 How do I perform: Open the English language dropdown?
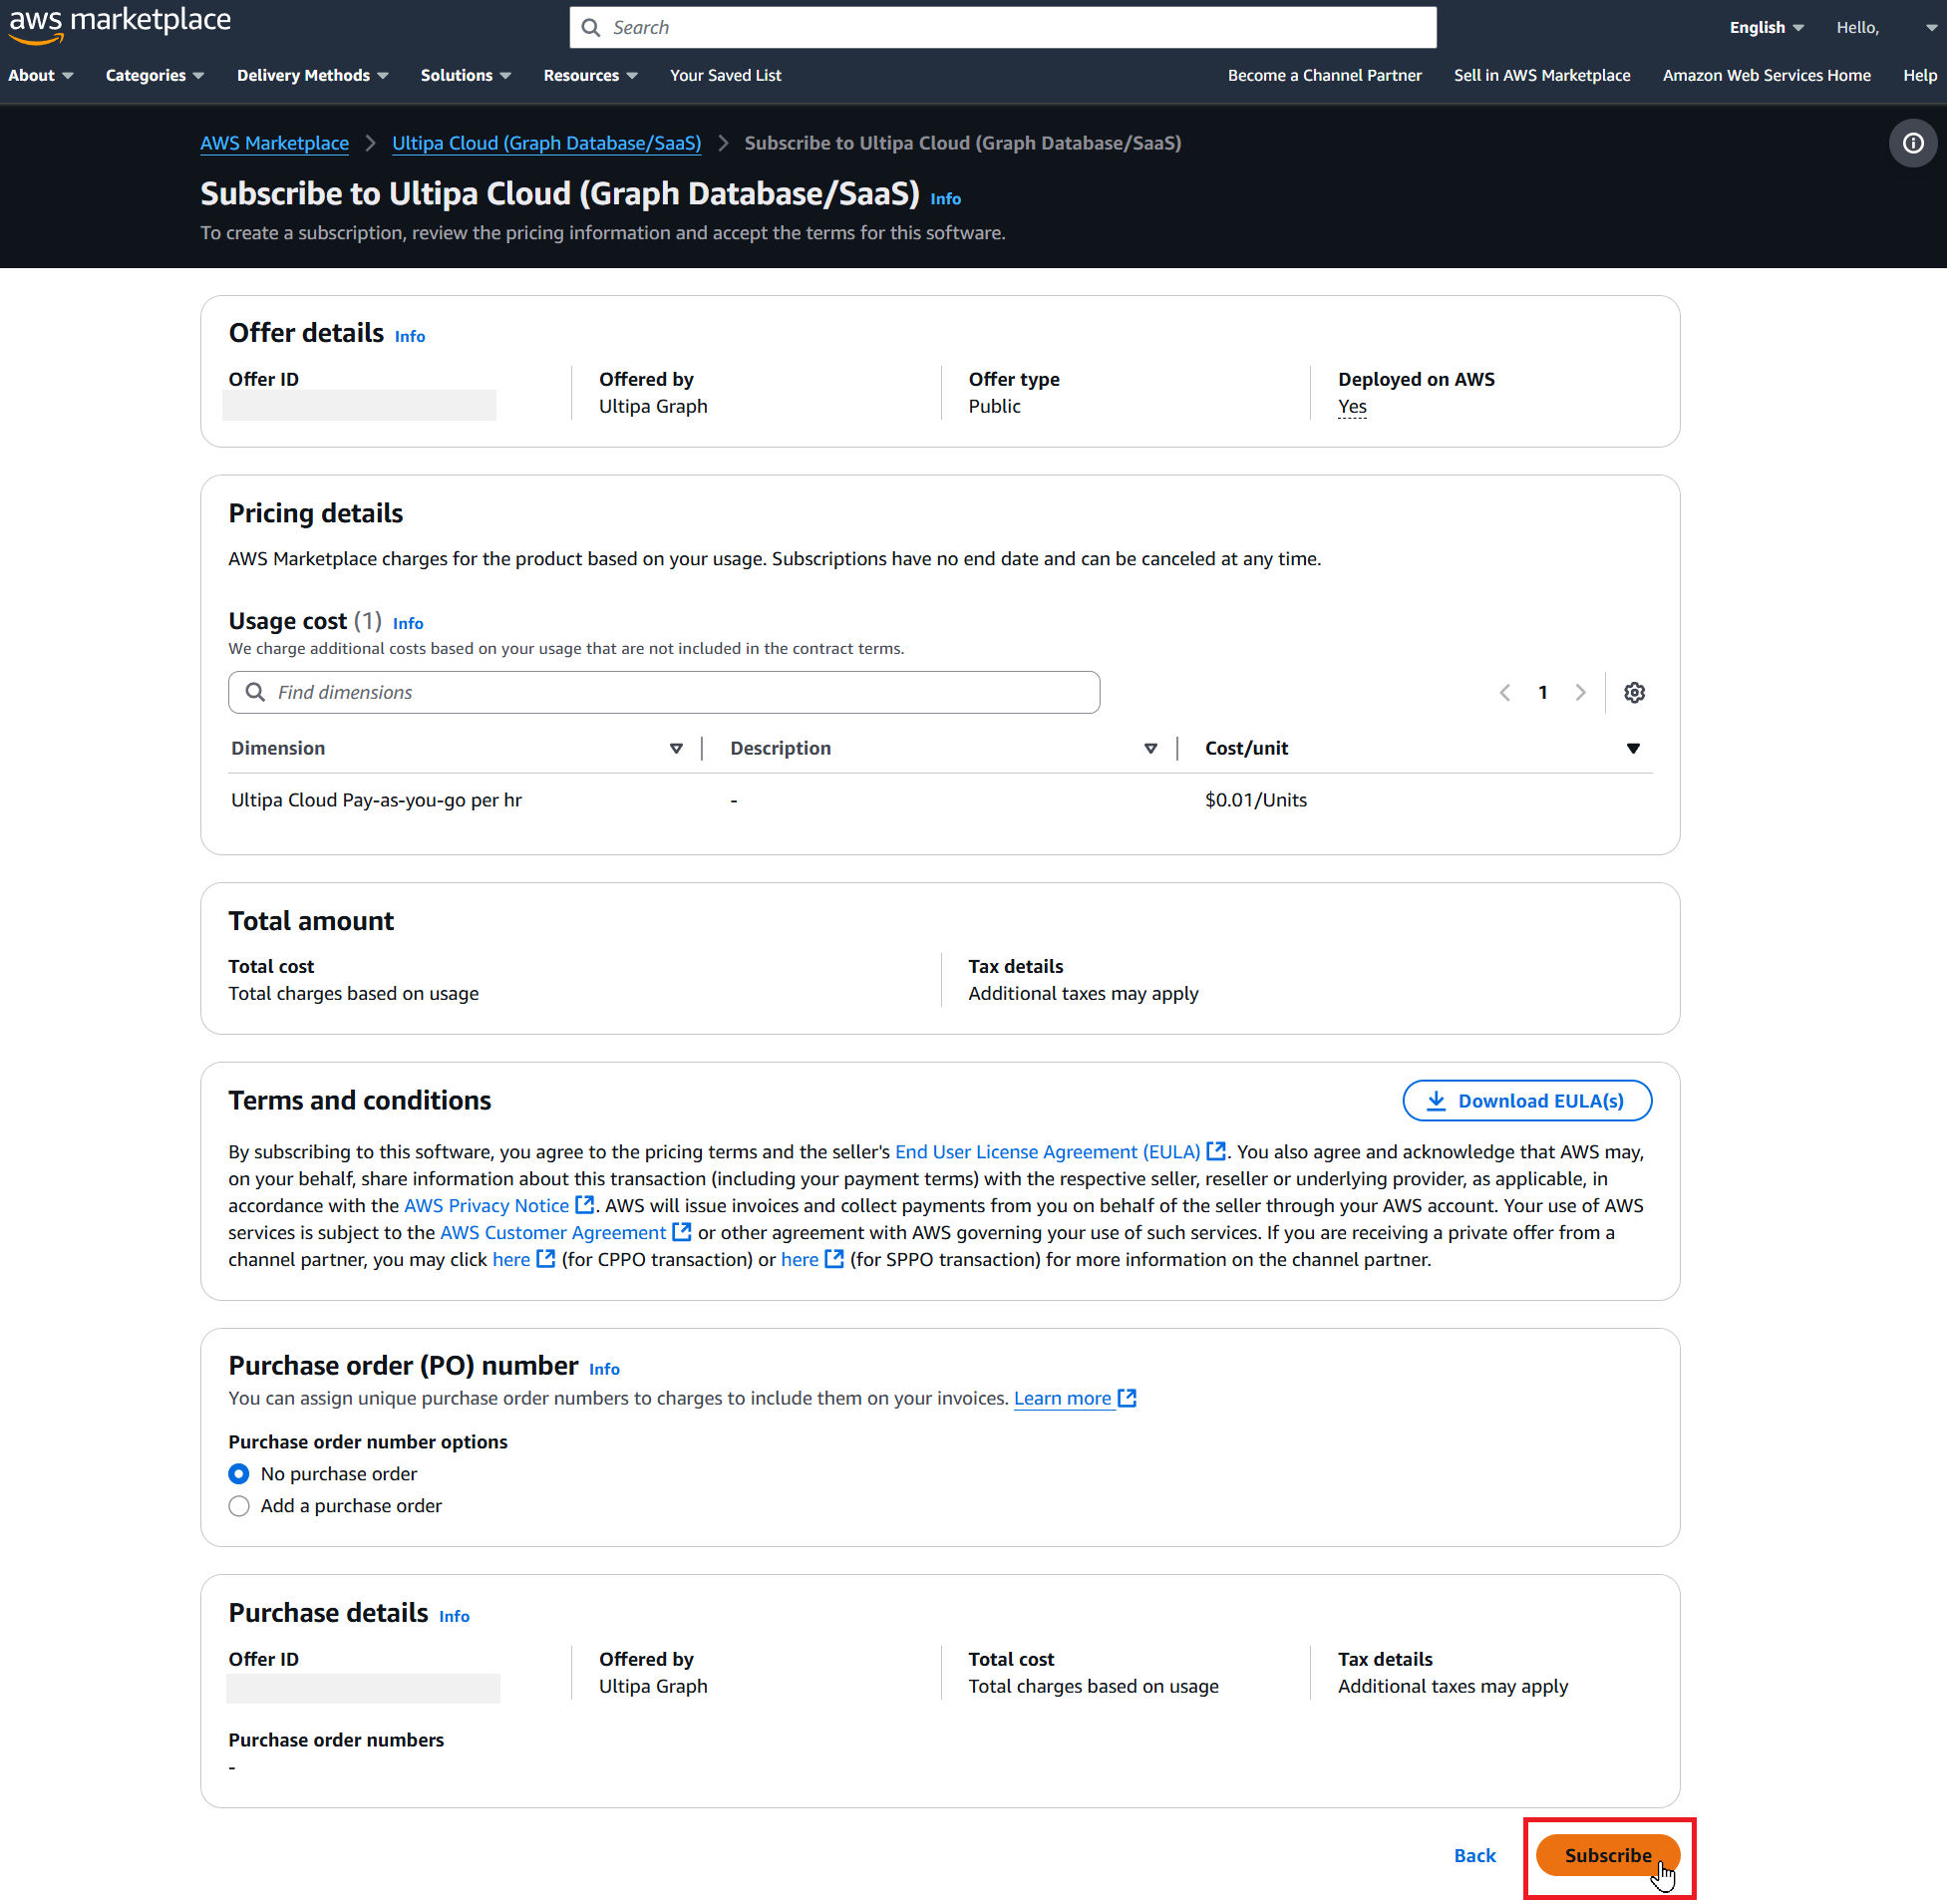click(x=1765, y=27)
